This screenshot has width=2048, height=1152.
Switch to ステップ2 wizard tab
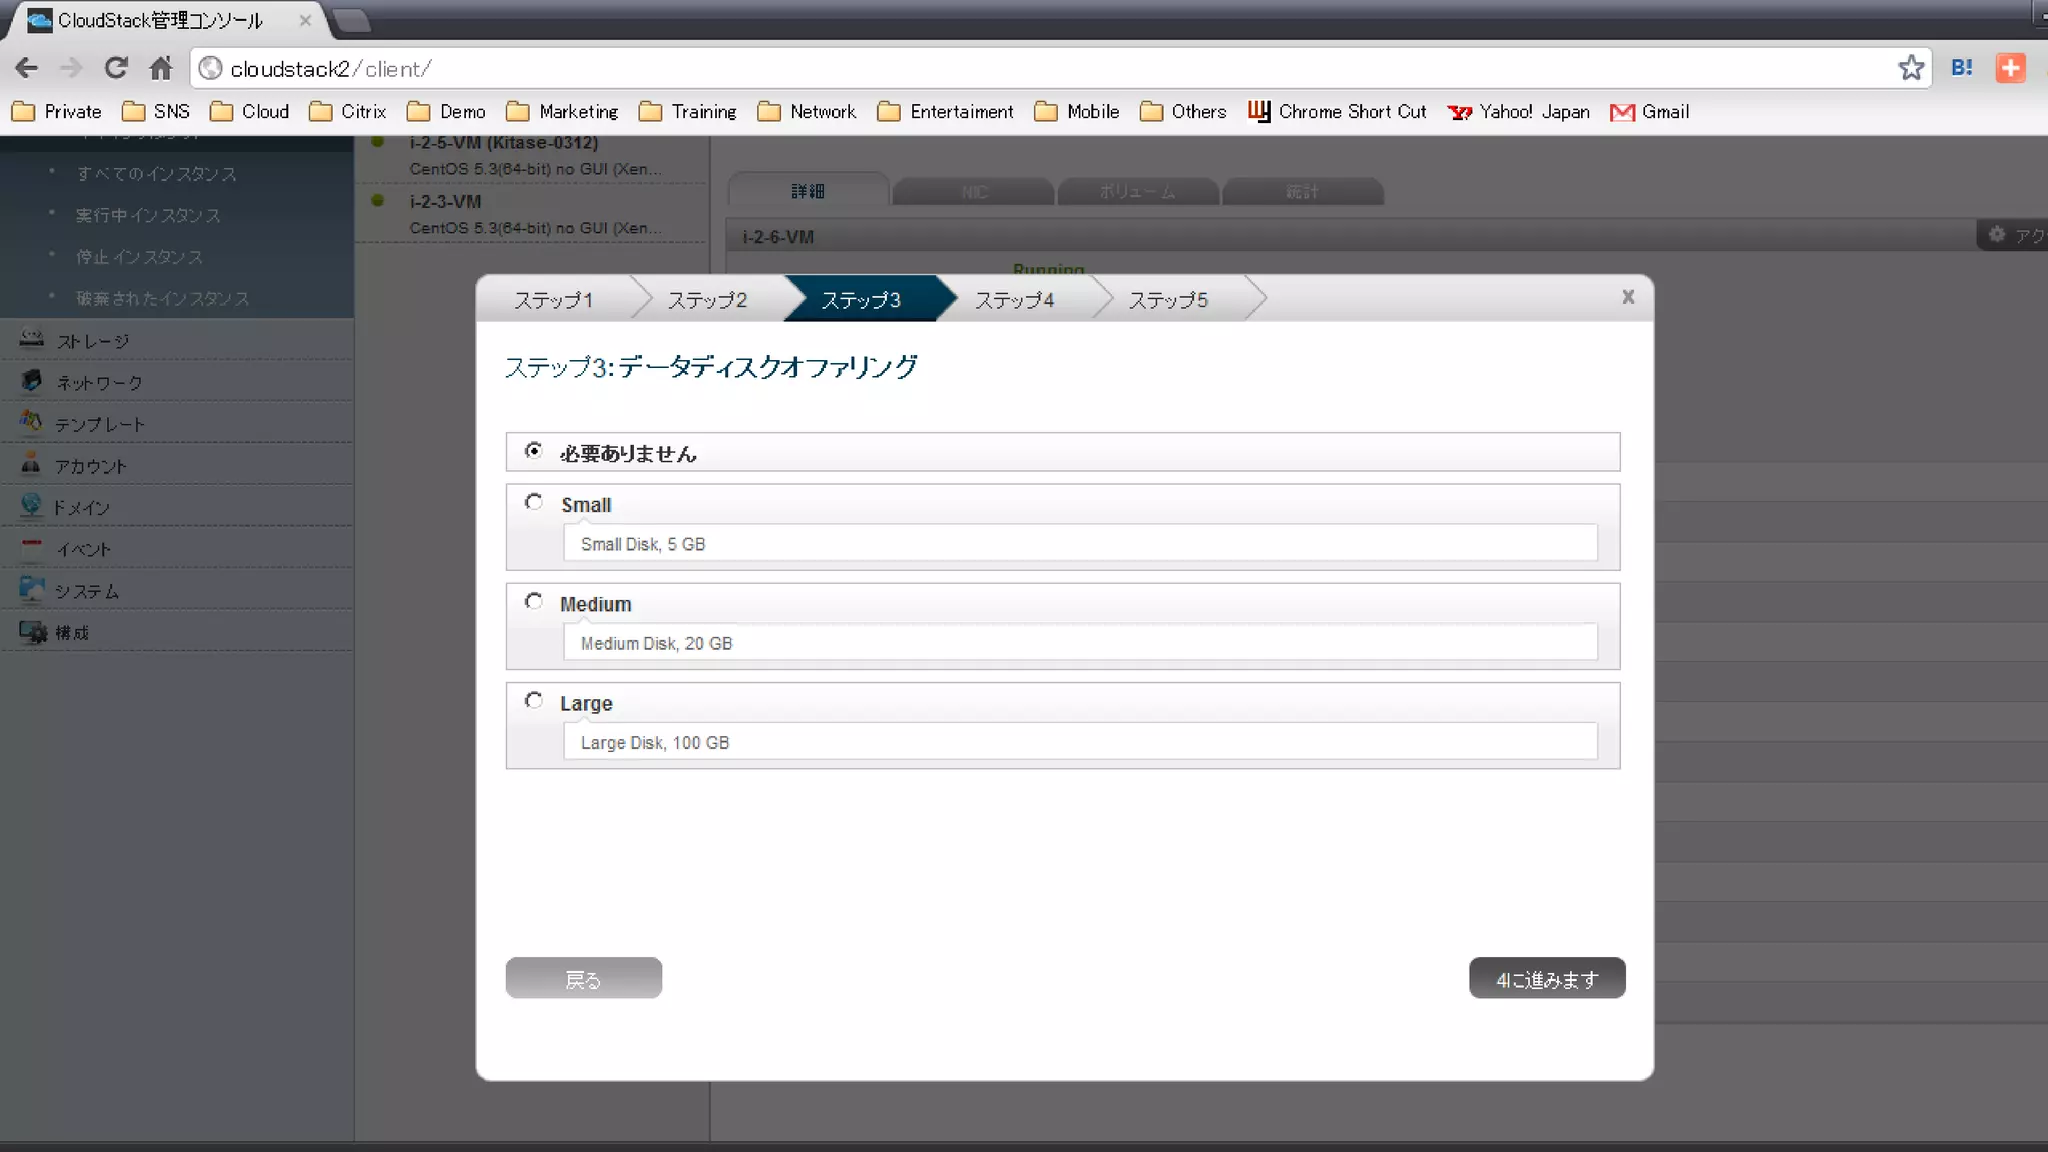point(707,300)
